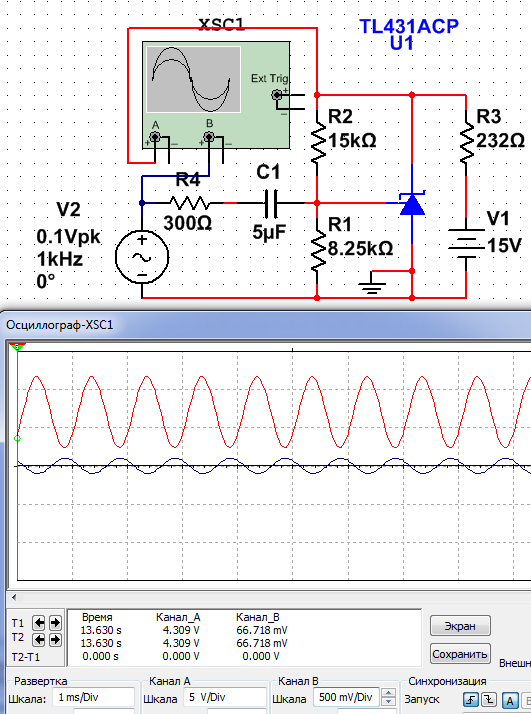Click Channel A scale field 5 V/Div
Screen dimensions: 531x714
(x=225, y=697)
